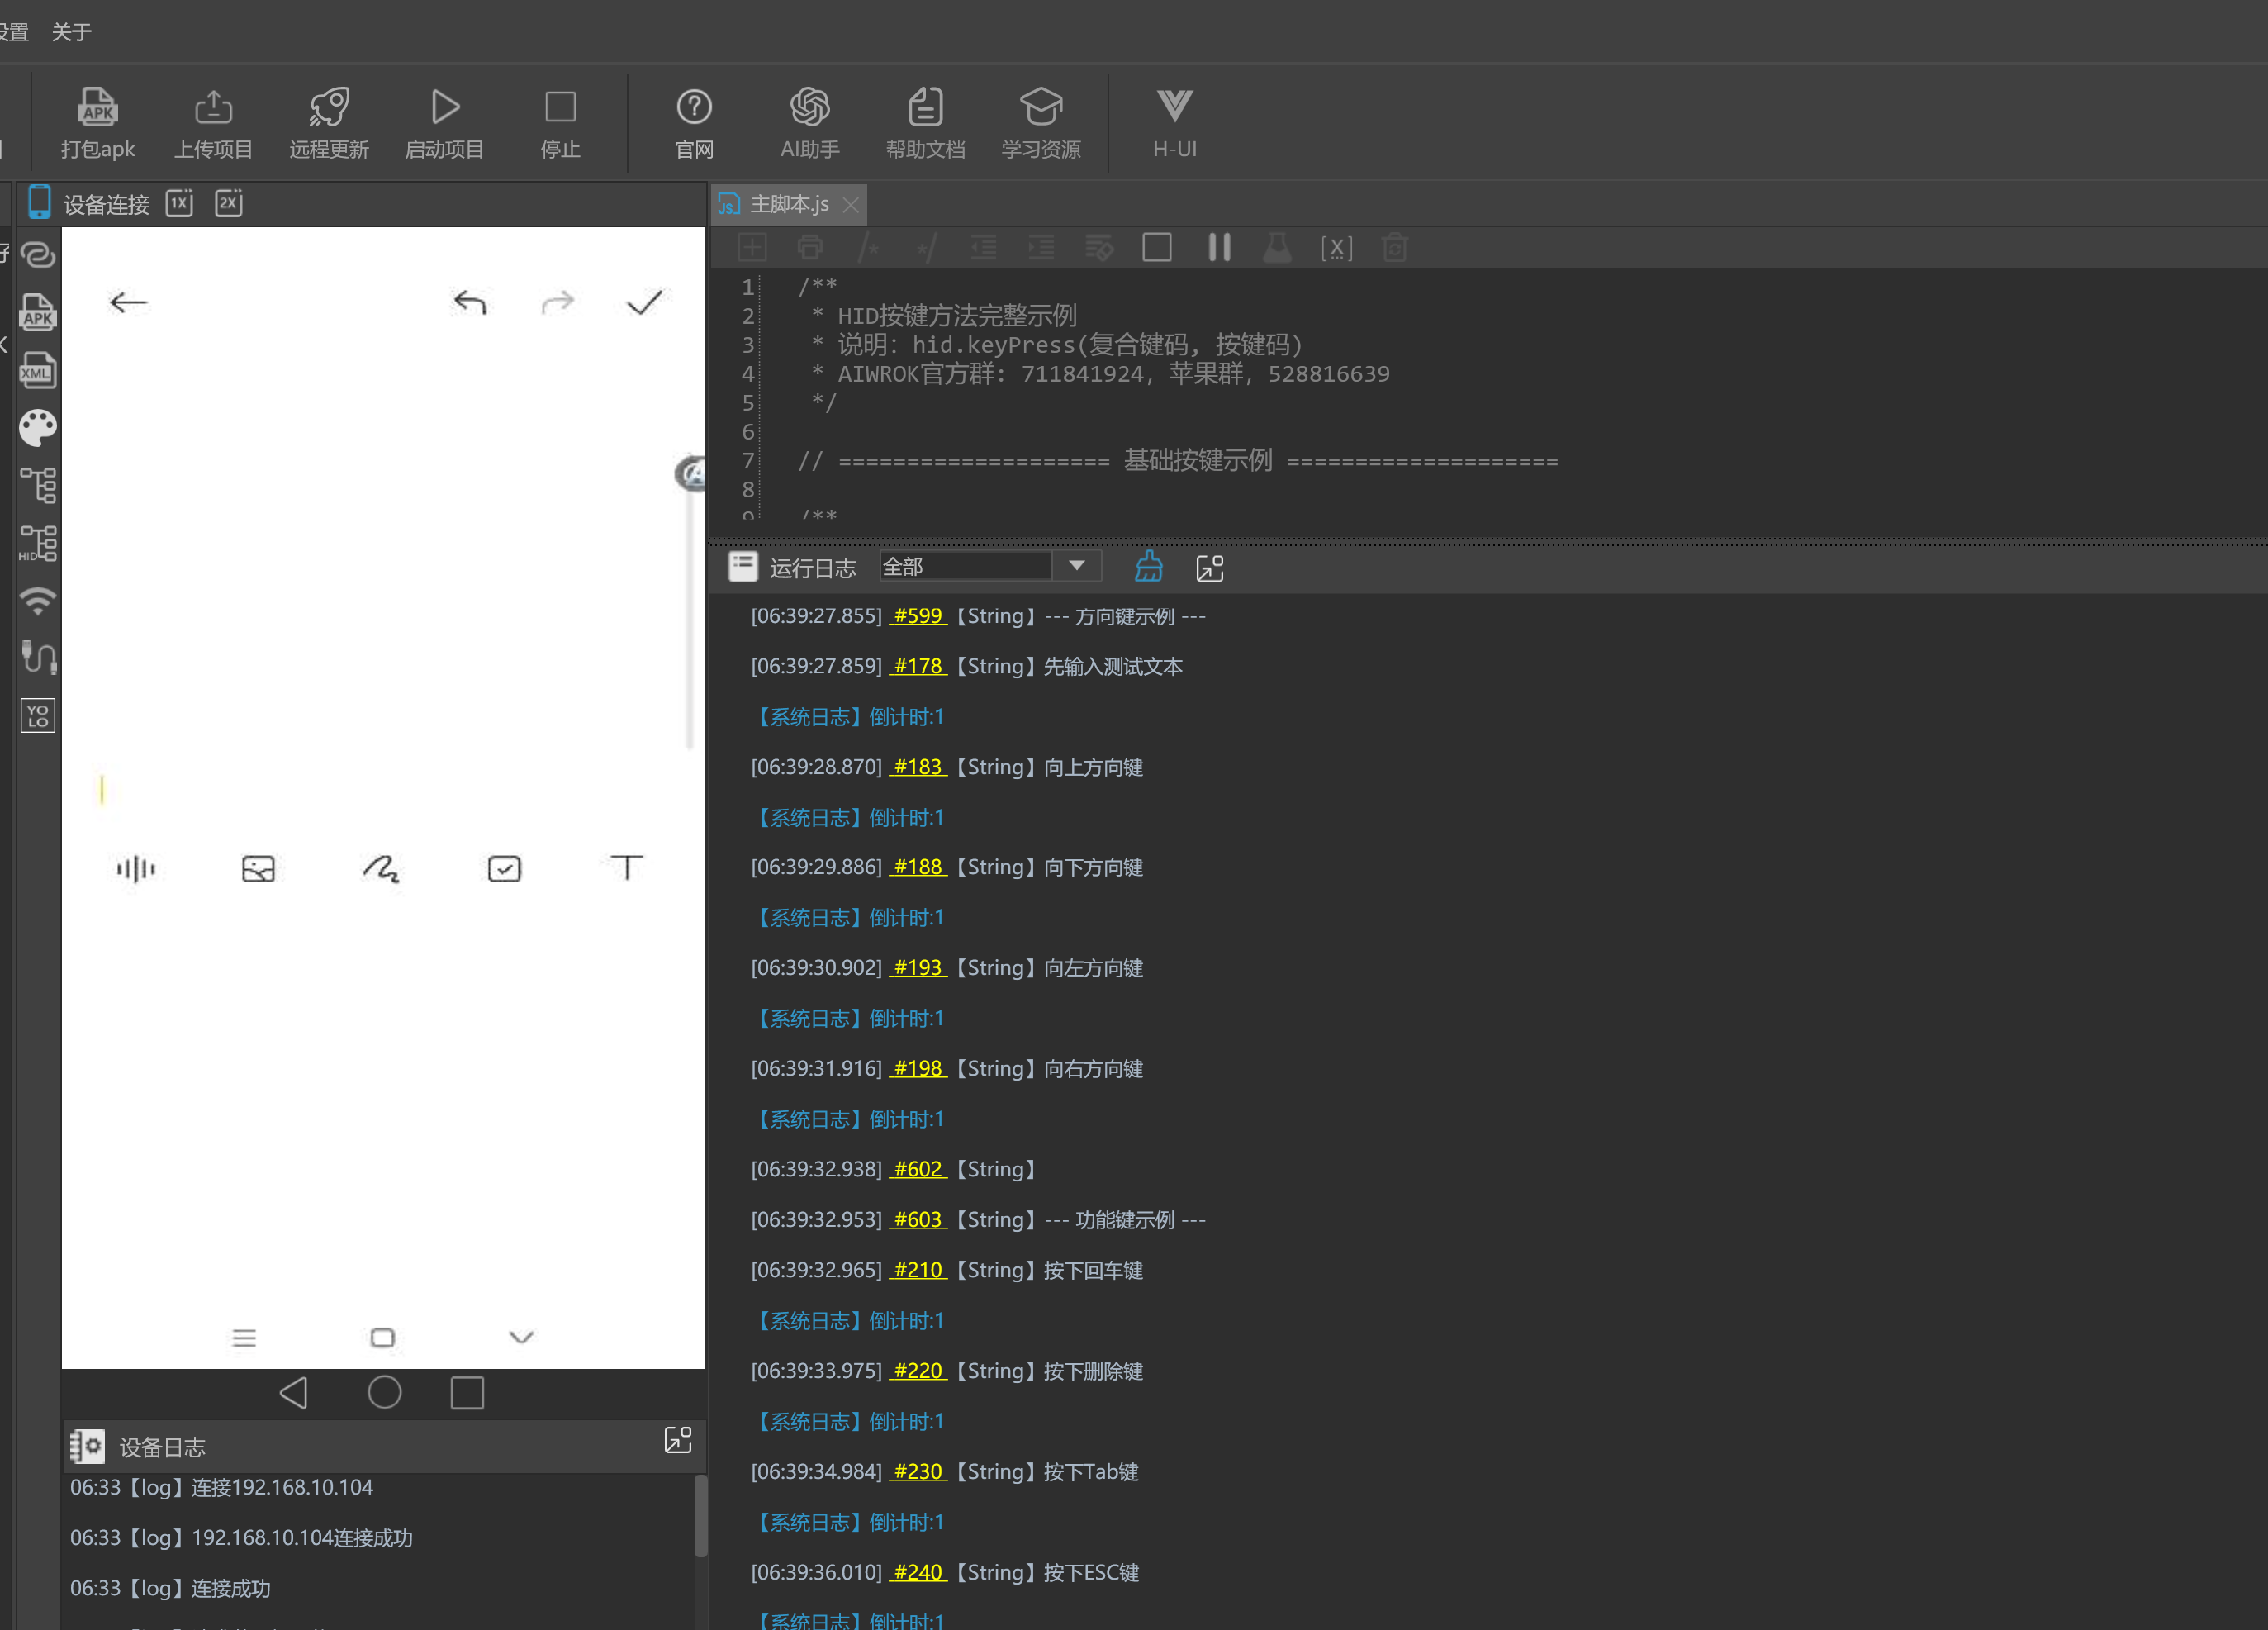Collapse keyboard with the down chevron
This screenshot has width=2268, height=1630.
(x=521, y=1338)
